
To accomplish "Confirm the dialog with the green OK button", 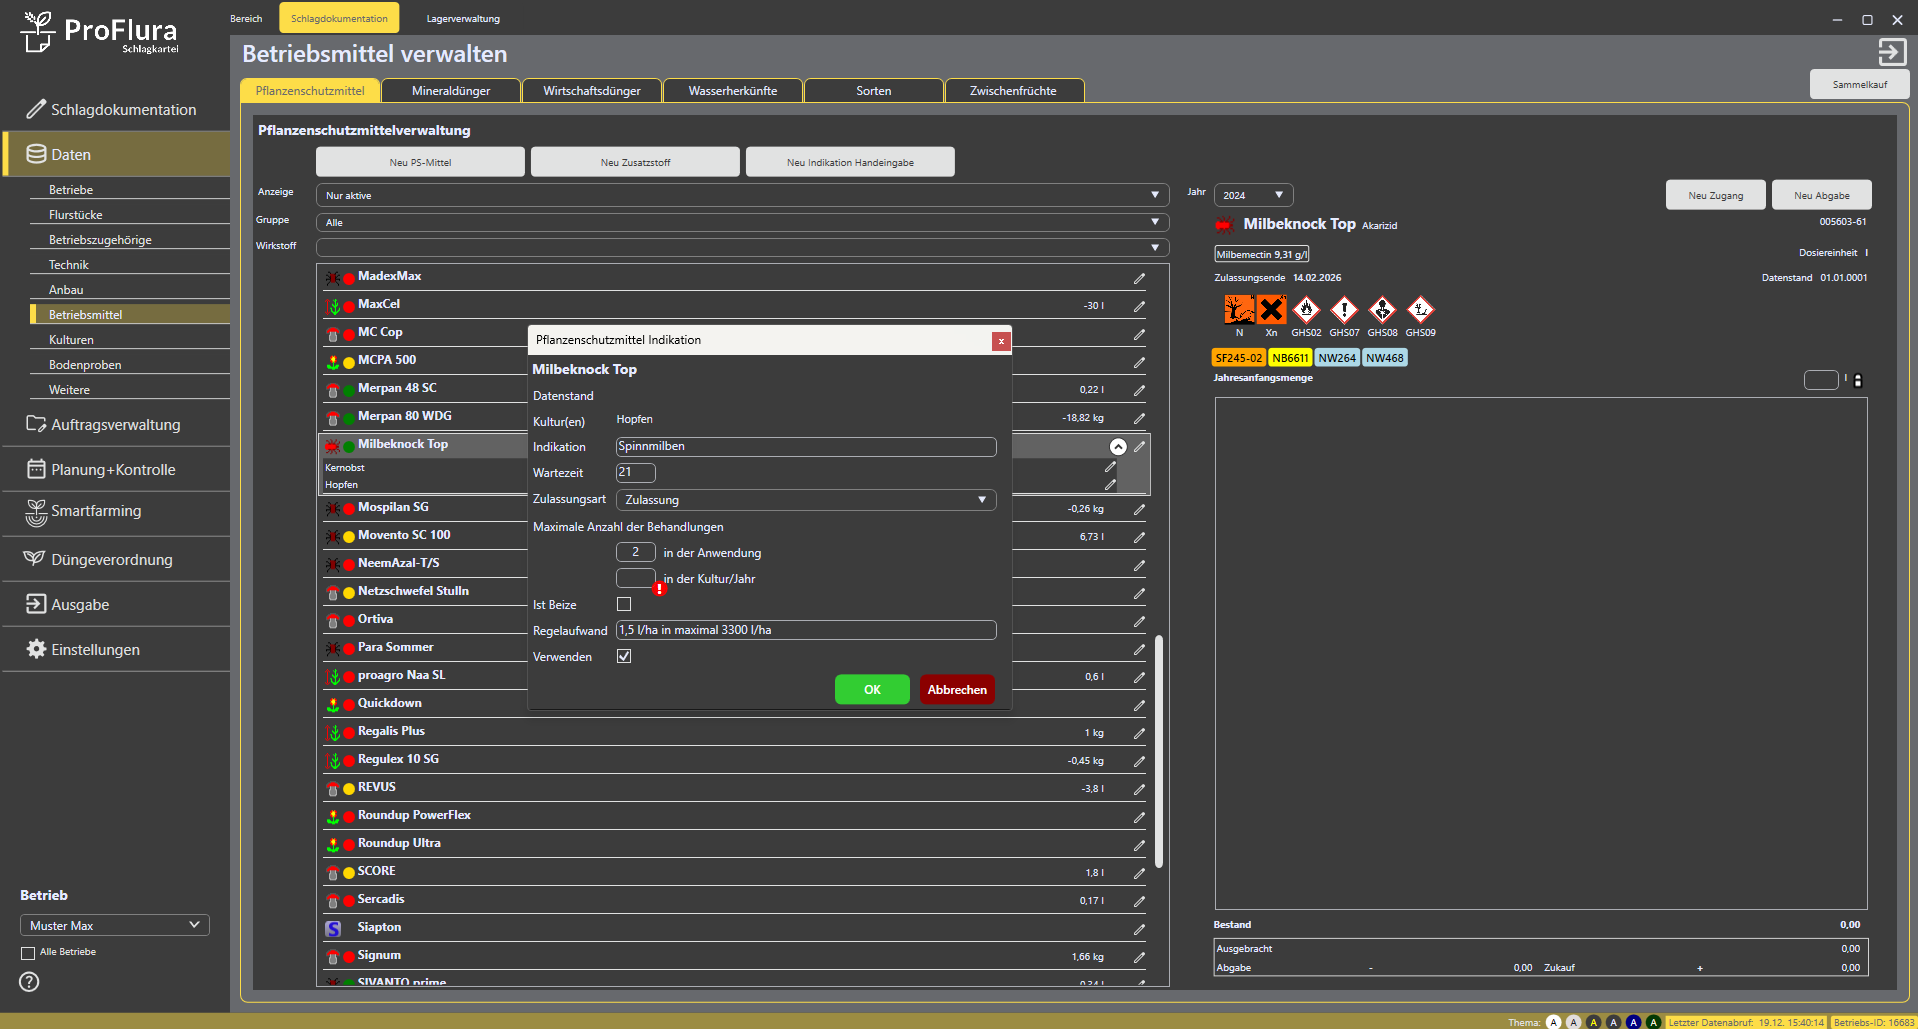I will [872, 690].
